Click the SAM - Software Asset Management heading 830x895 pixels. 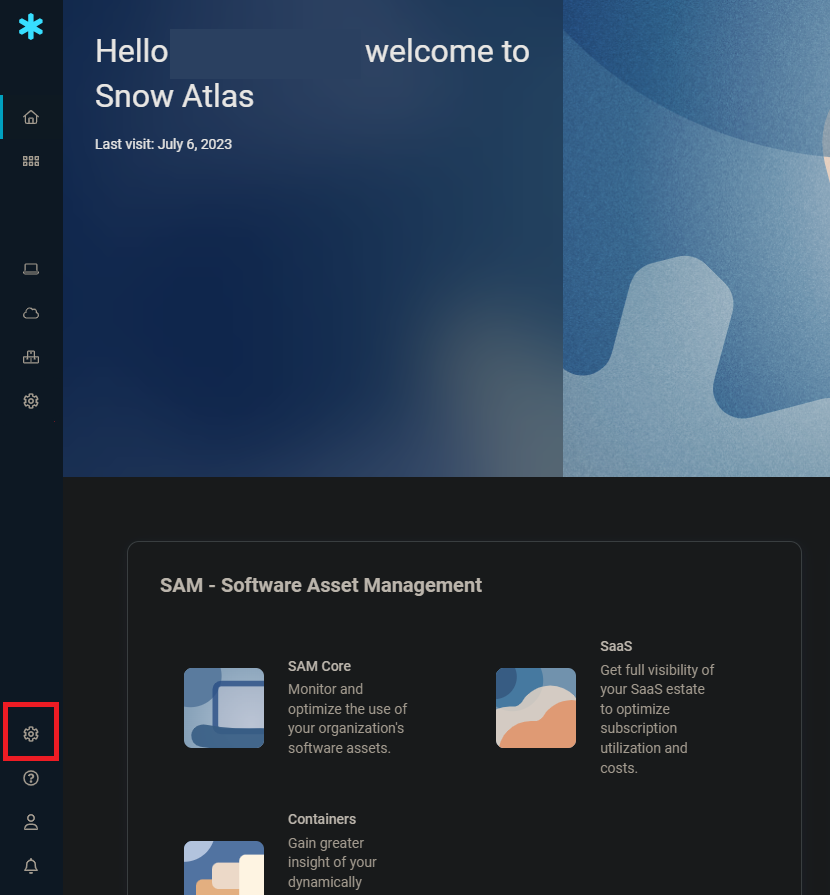[321, 585]
